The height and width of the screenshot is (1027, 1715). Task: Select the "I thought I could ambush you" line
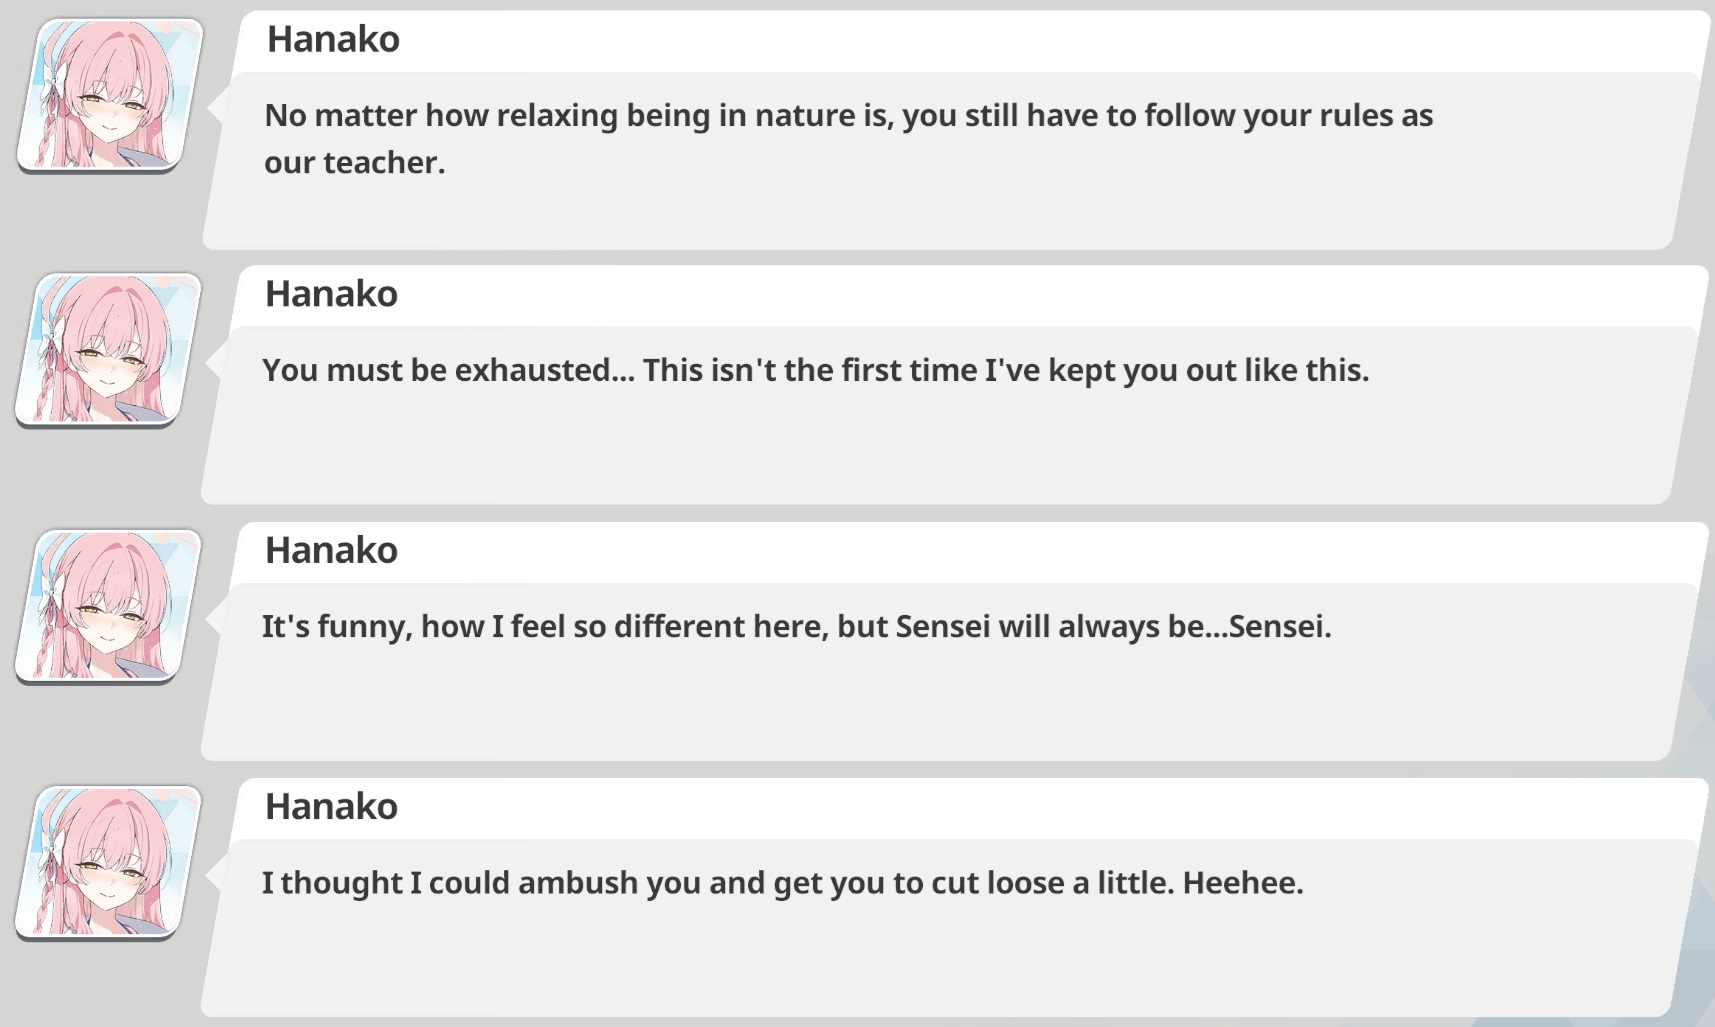[782, 883]
